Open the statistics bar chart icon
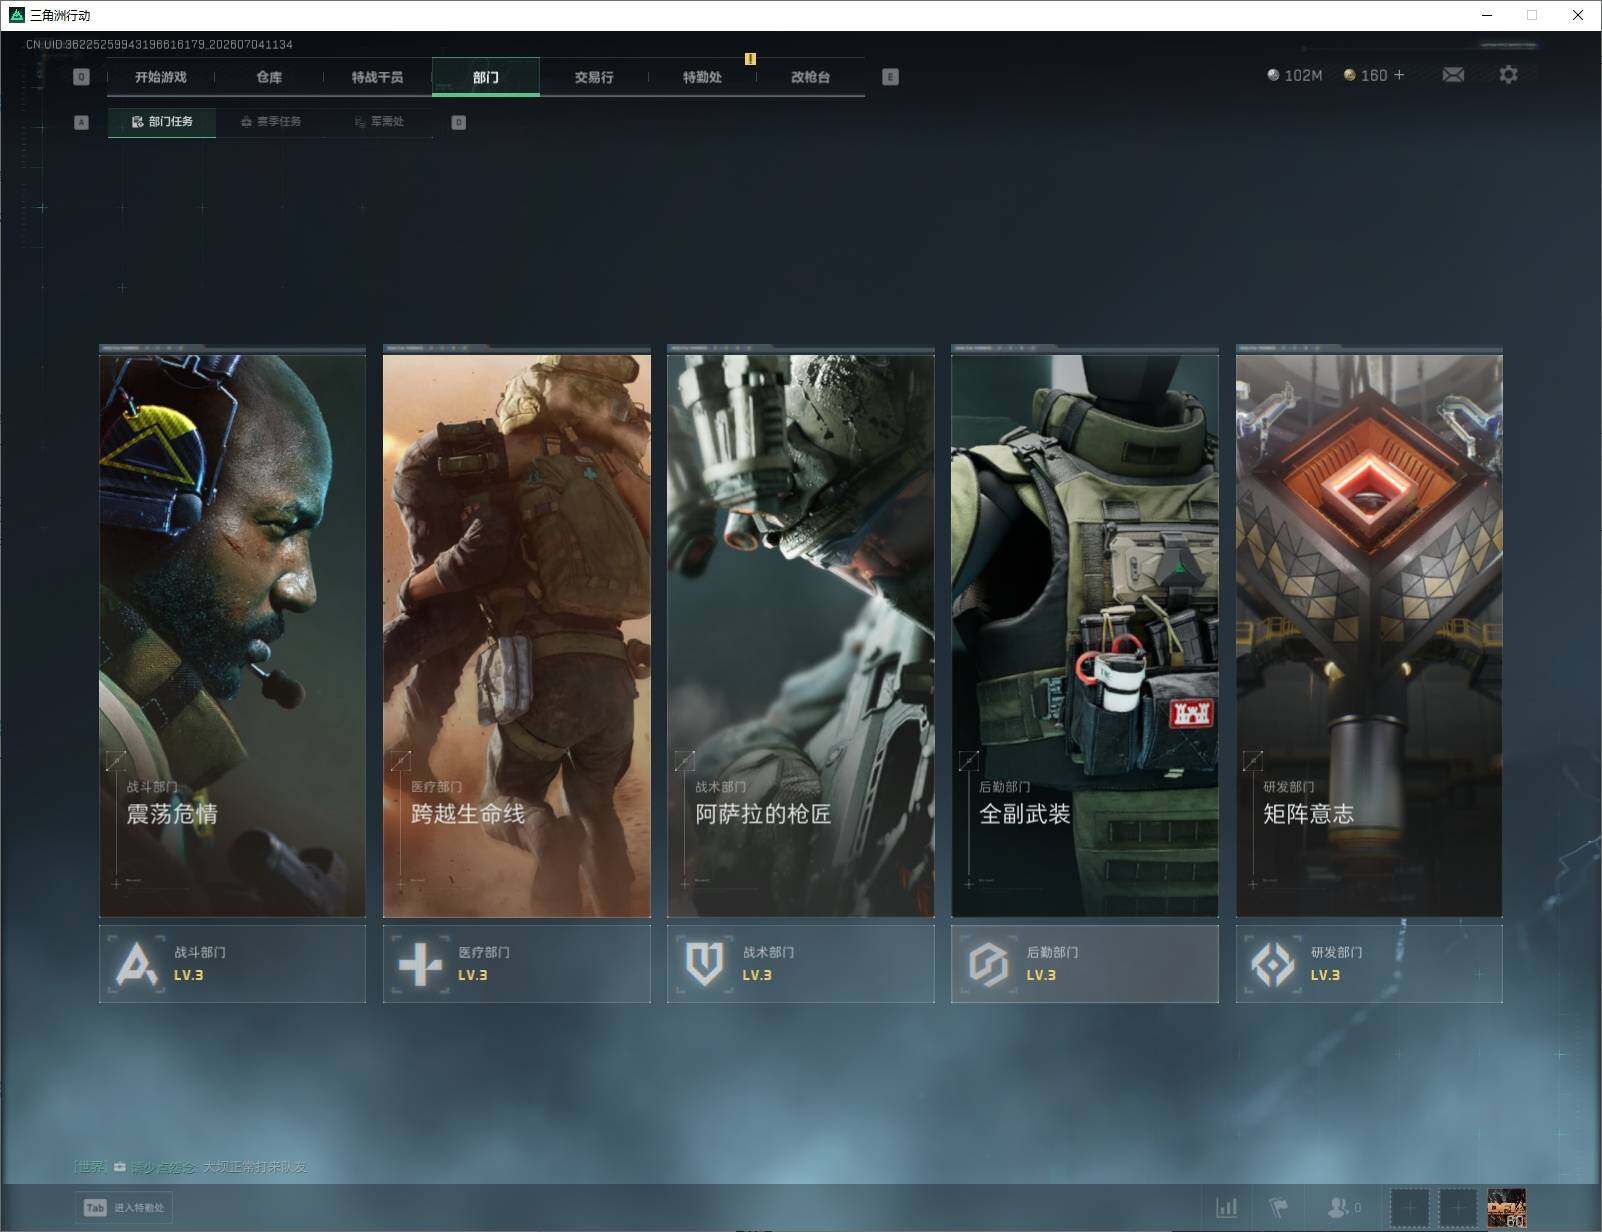Image resolution: width=1602 pixels, height=1232 pixels. 1227,1208
